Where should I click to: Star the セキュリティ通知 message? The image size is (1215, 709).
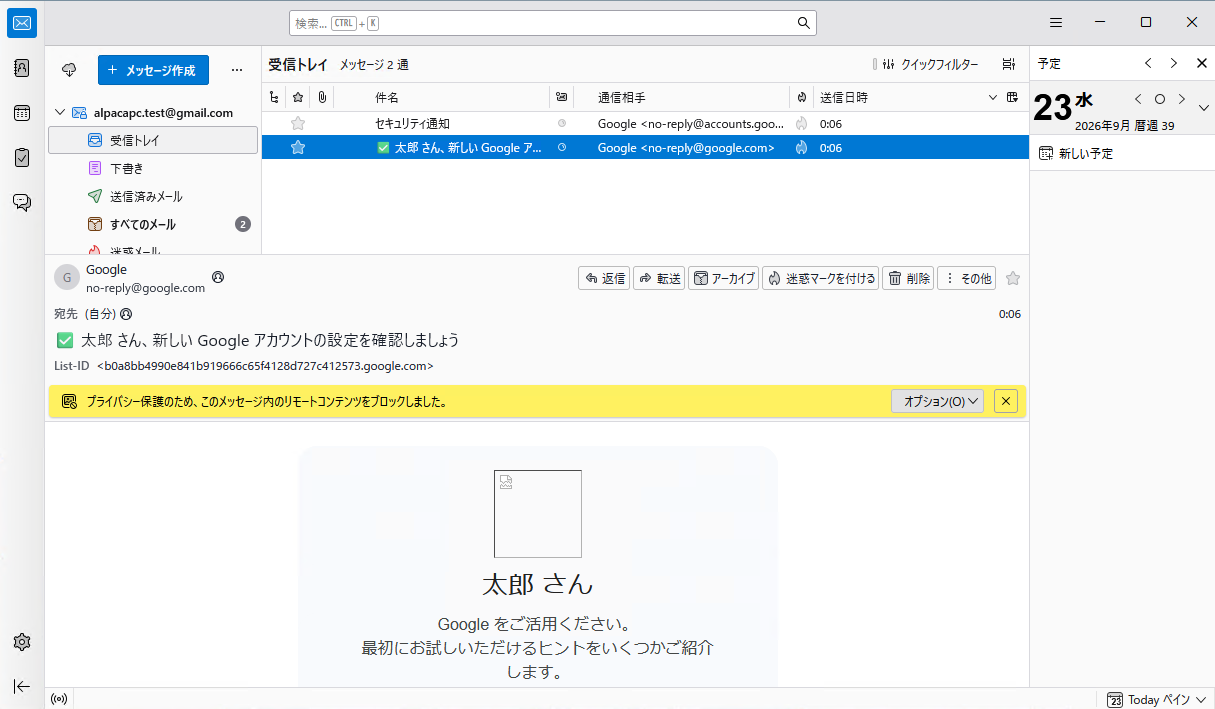[297, 124]
